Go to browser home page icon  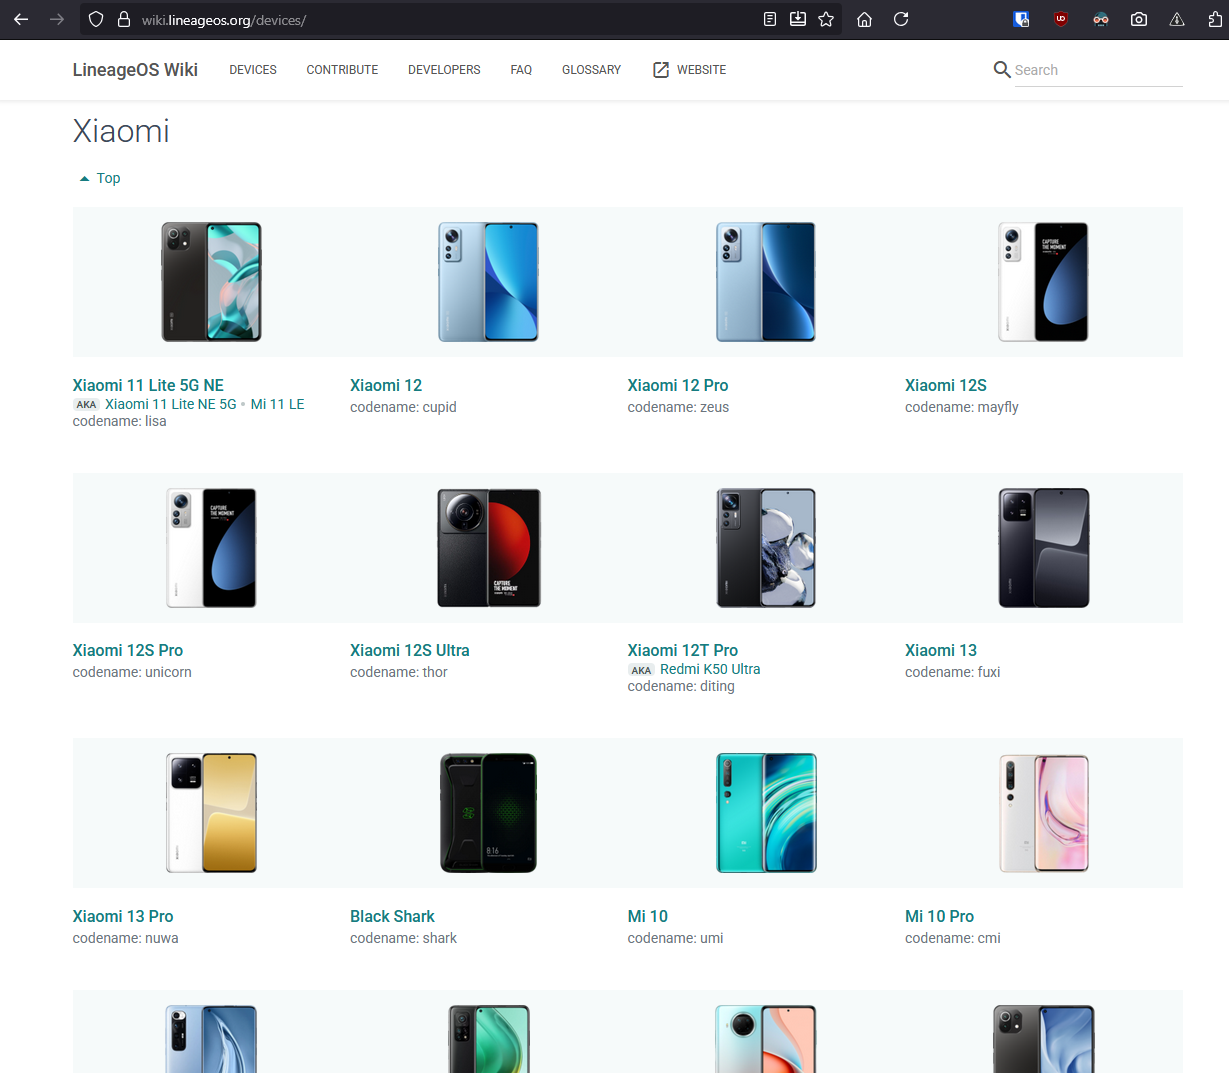(x=865, y=19)
